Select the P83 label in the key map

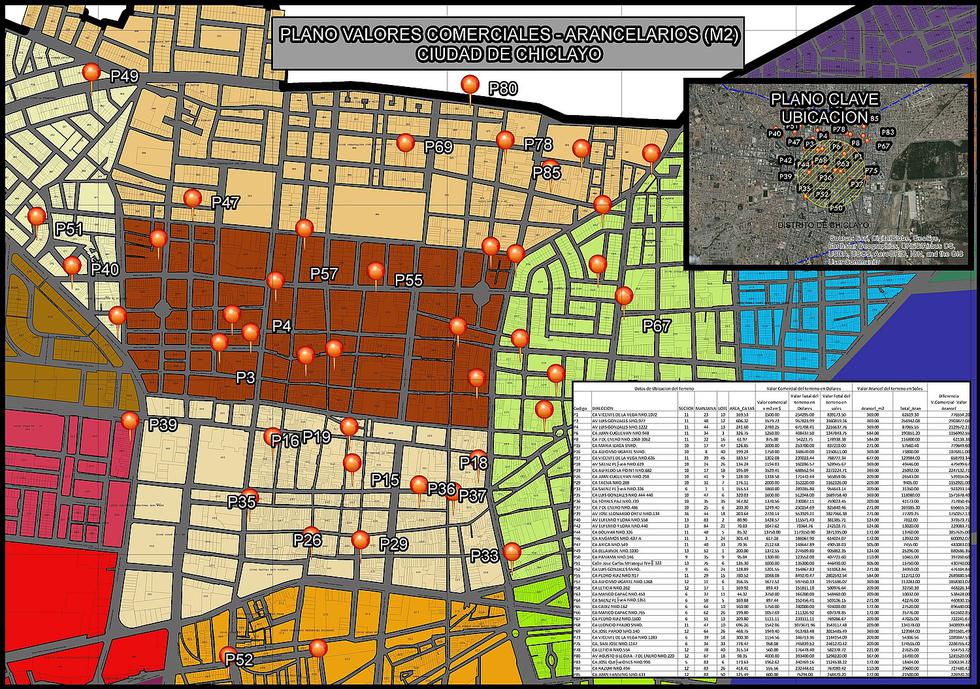point(888,133)
